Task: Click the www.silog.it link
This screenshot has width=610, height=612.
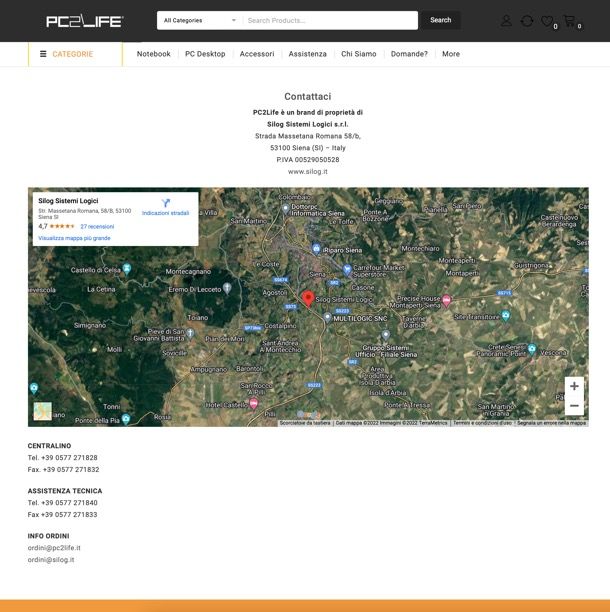Action: pyautogui.click(x=308, y=171)
